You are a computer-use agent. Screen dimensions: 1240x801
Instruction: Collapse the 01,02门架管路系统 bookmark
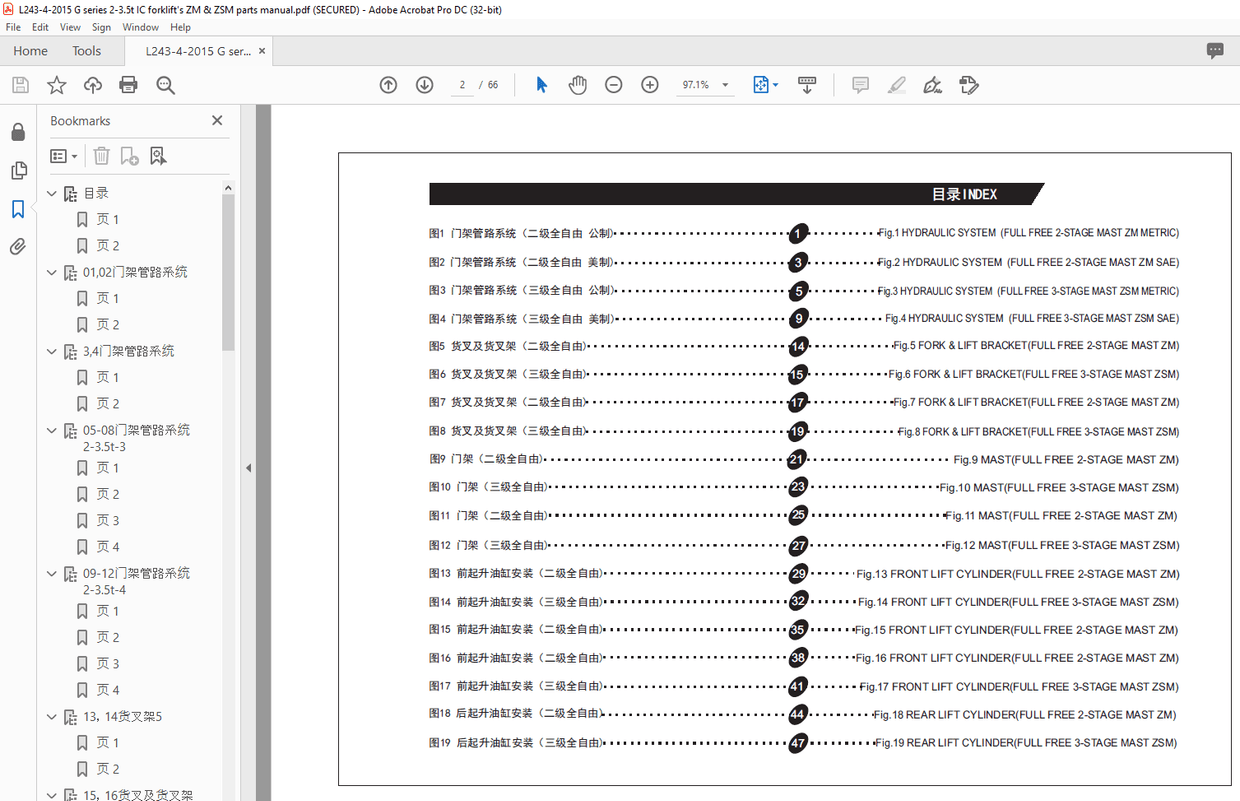point(53,272)
